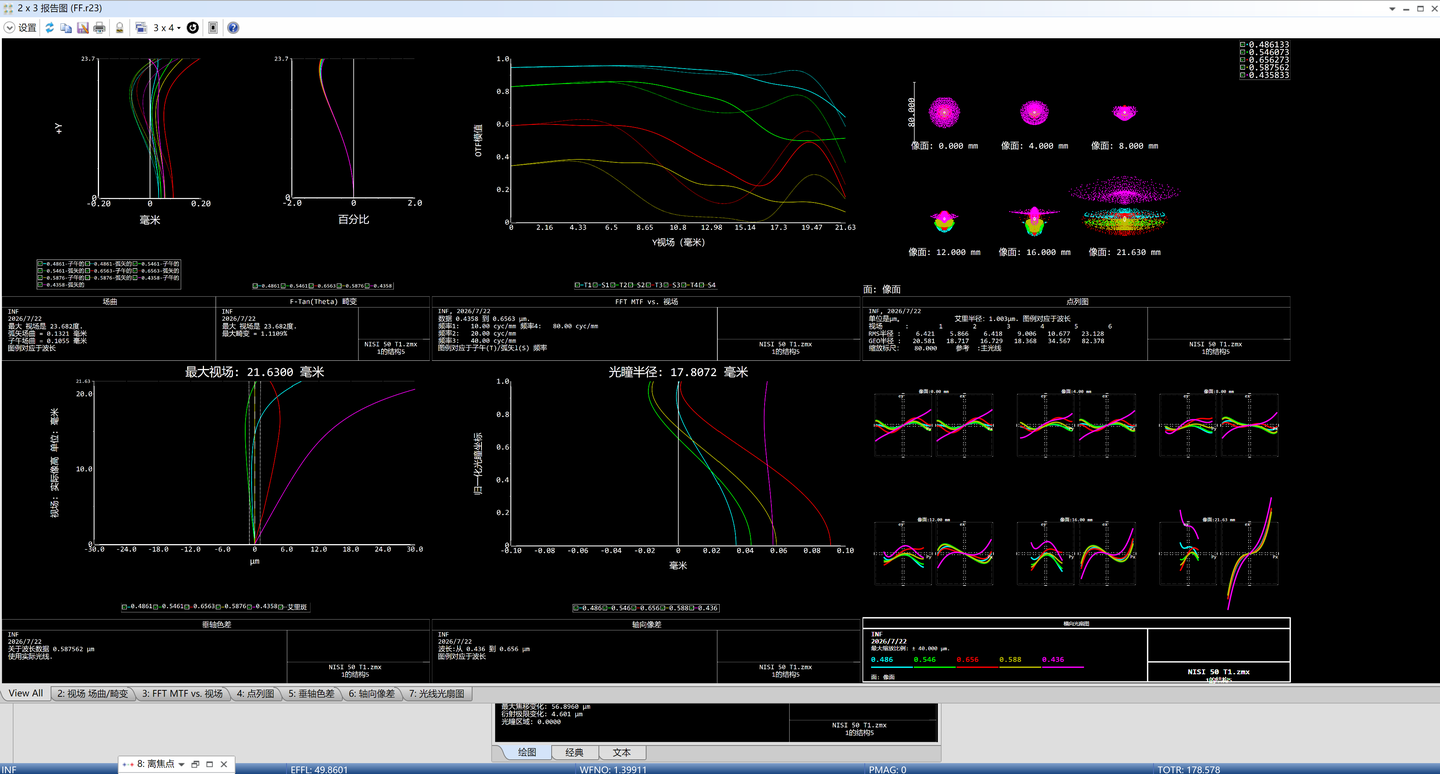
Task: Select the 经典 tab in the lower window
Action: click(x=574, y=752)
